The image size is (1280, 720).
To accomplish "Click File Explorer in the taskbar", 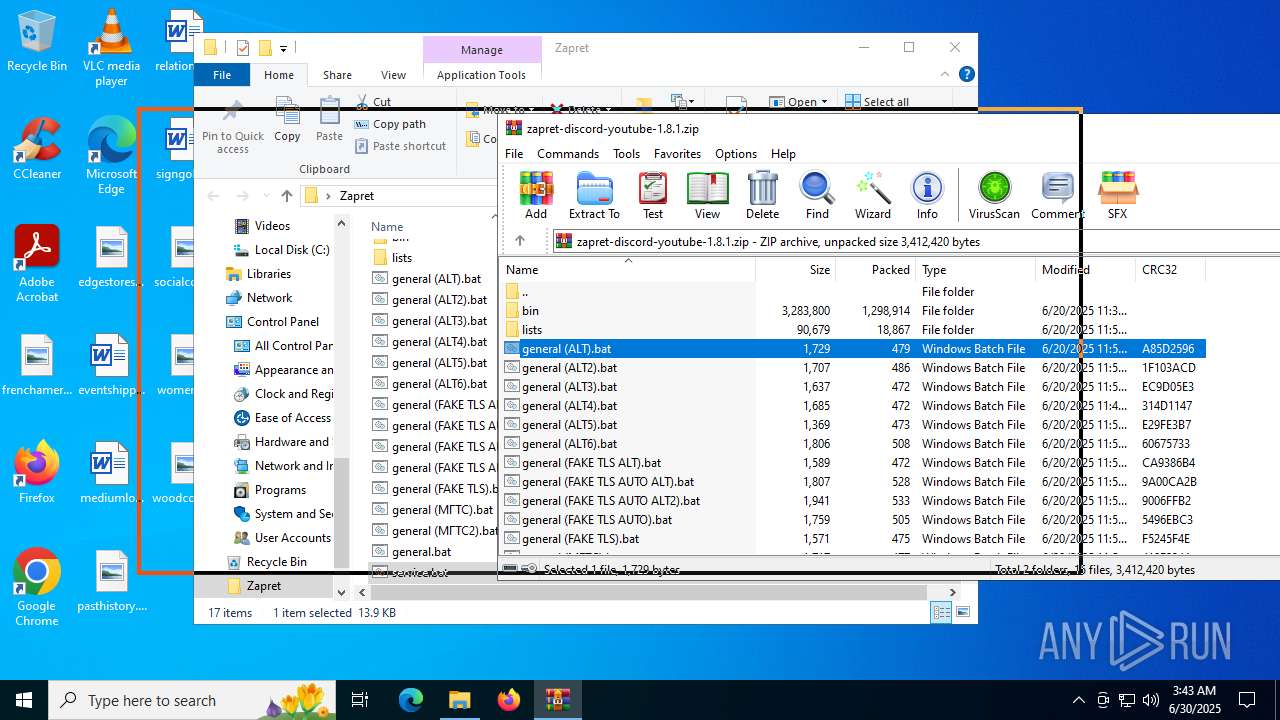I will (459, 700).
